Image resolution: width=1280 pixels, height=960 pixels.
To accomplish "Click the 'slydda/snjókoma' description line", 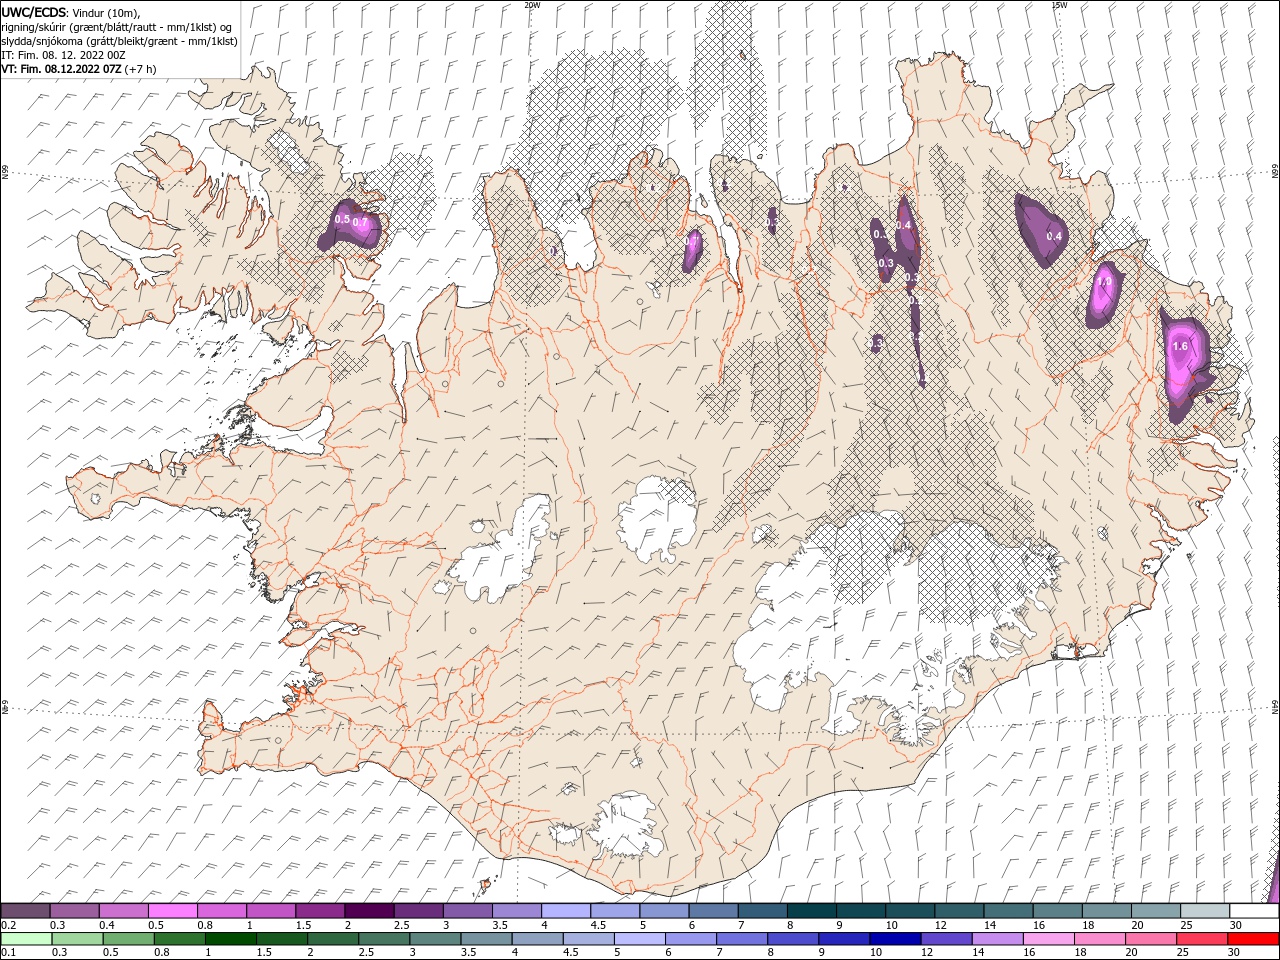I will 119,41.
